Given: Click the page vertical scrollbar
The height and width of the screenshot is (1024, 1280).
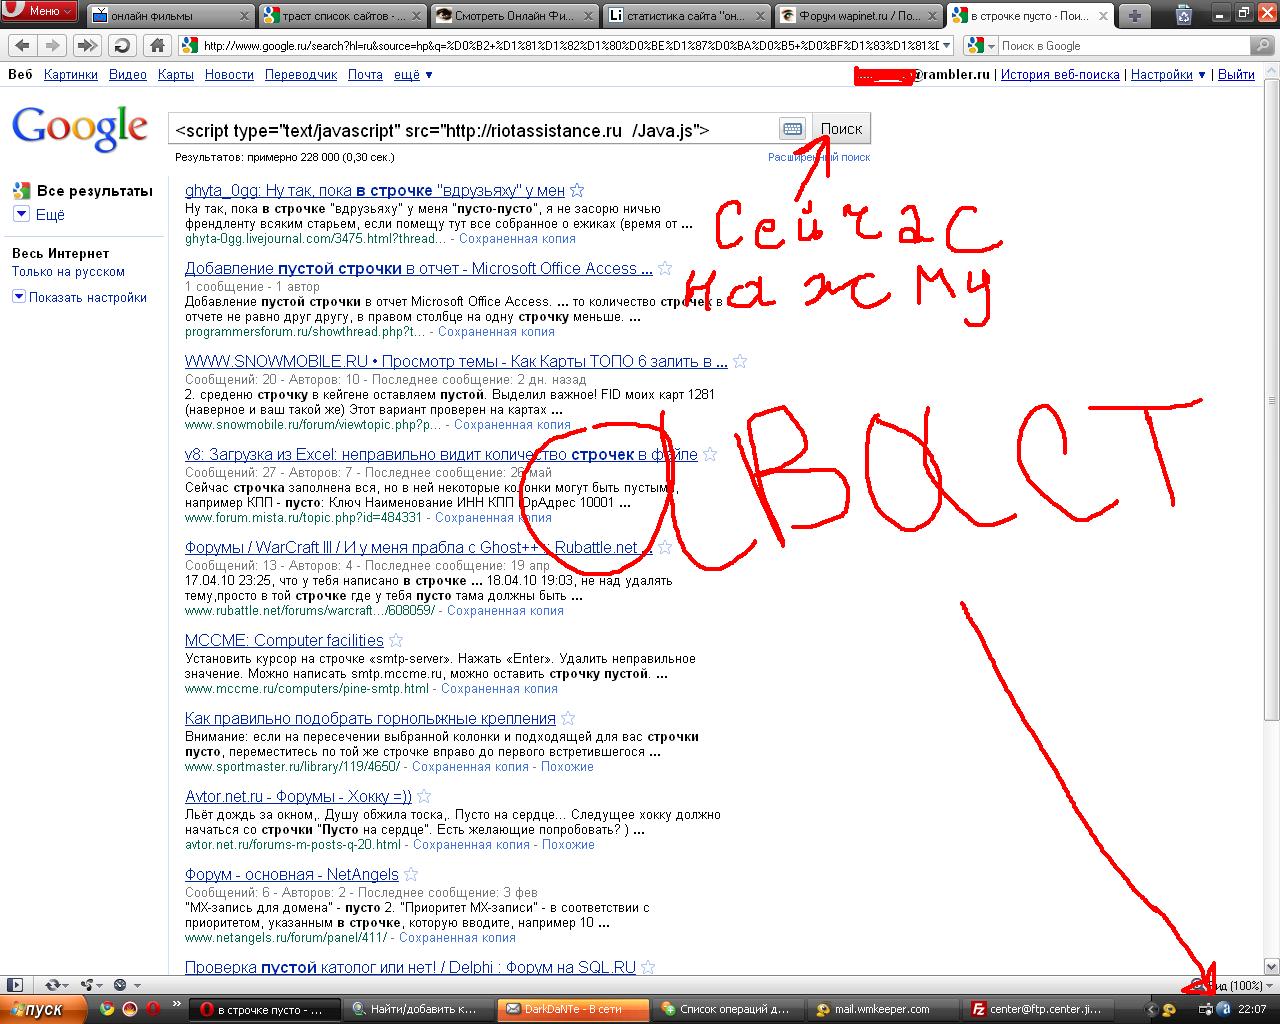Looking at the screenshot, I should tap(1271, 400).
